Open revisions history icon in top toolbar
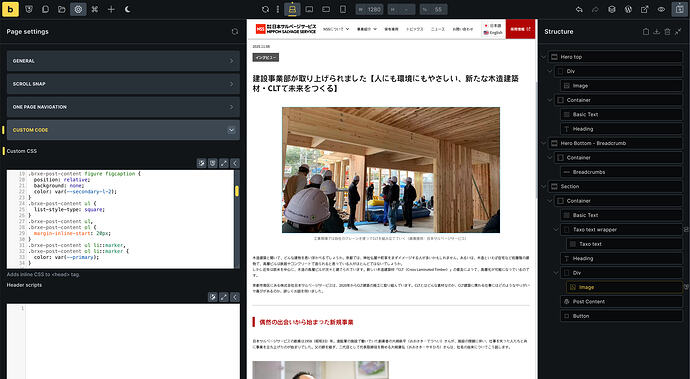Viewport: 690px width, 379px height. pos(612,9)
